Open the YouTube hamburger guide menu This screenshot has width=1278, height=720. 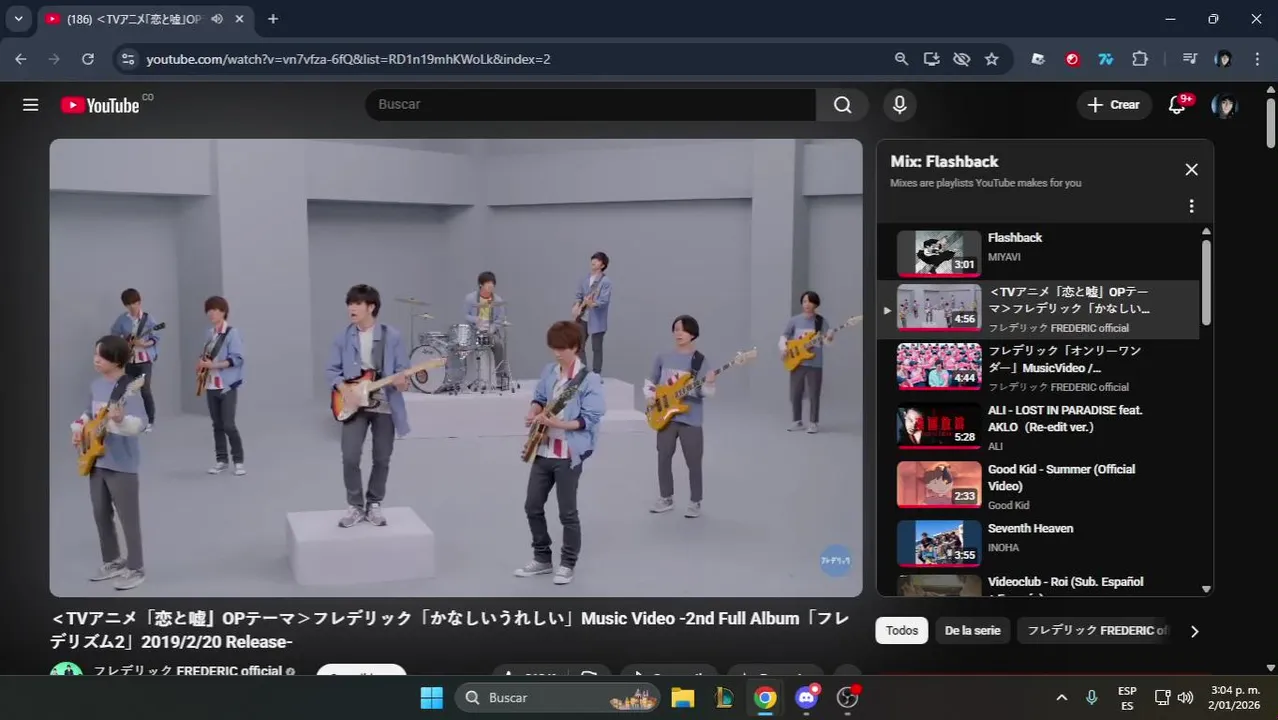click(31, 105)
